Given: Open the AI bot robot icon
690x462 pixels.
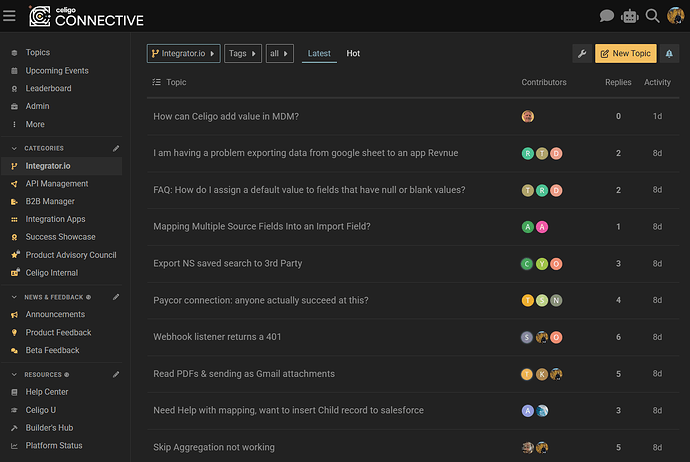Looking at the screenshot, I should pos(630,16).
